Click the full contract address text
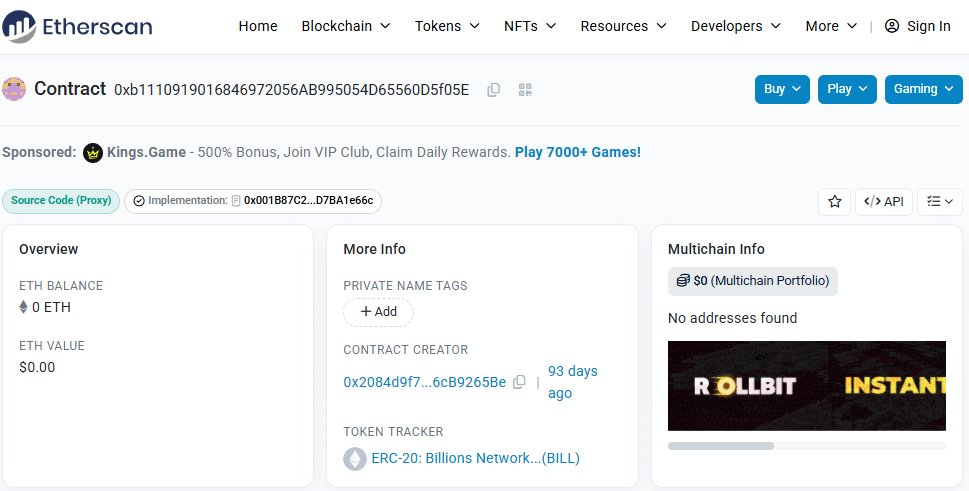Image resolution: width=969 pixels, height=491 pixels. coord(292,90)
